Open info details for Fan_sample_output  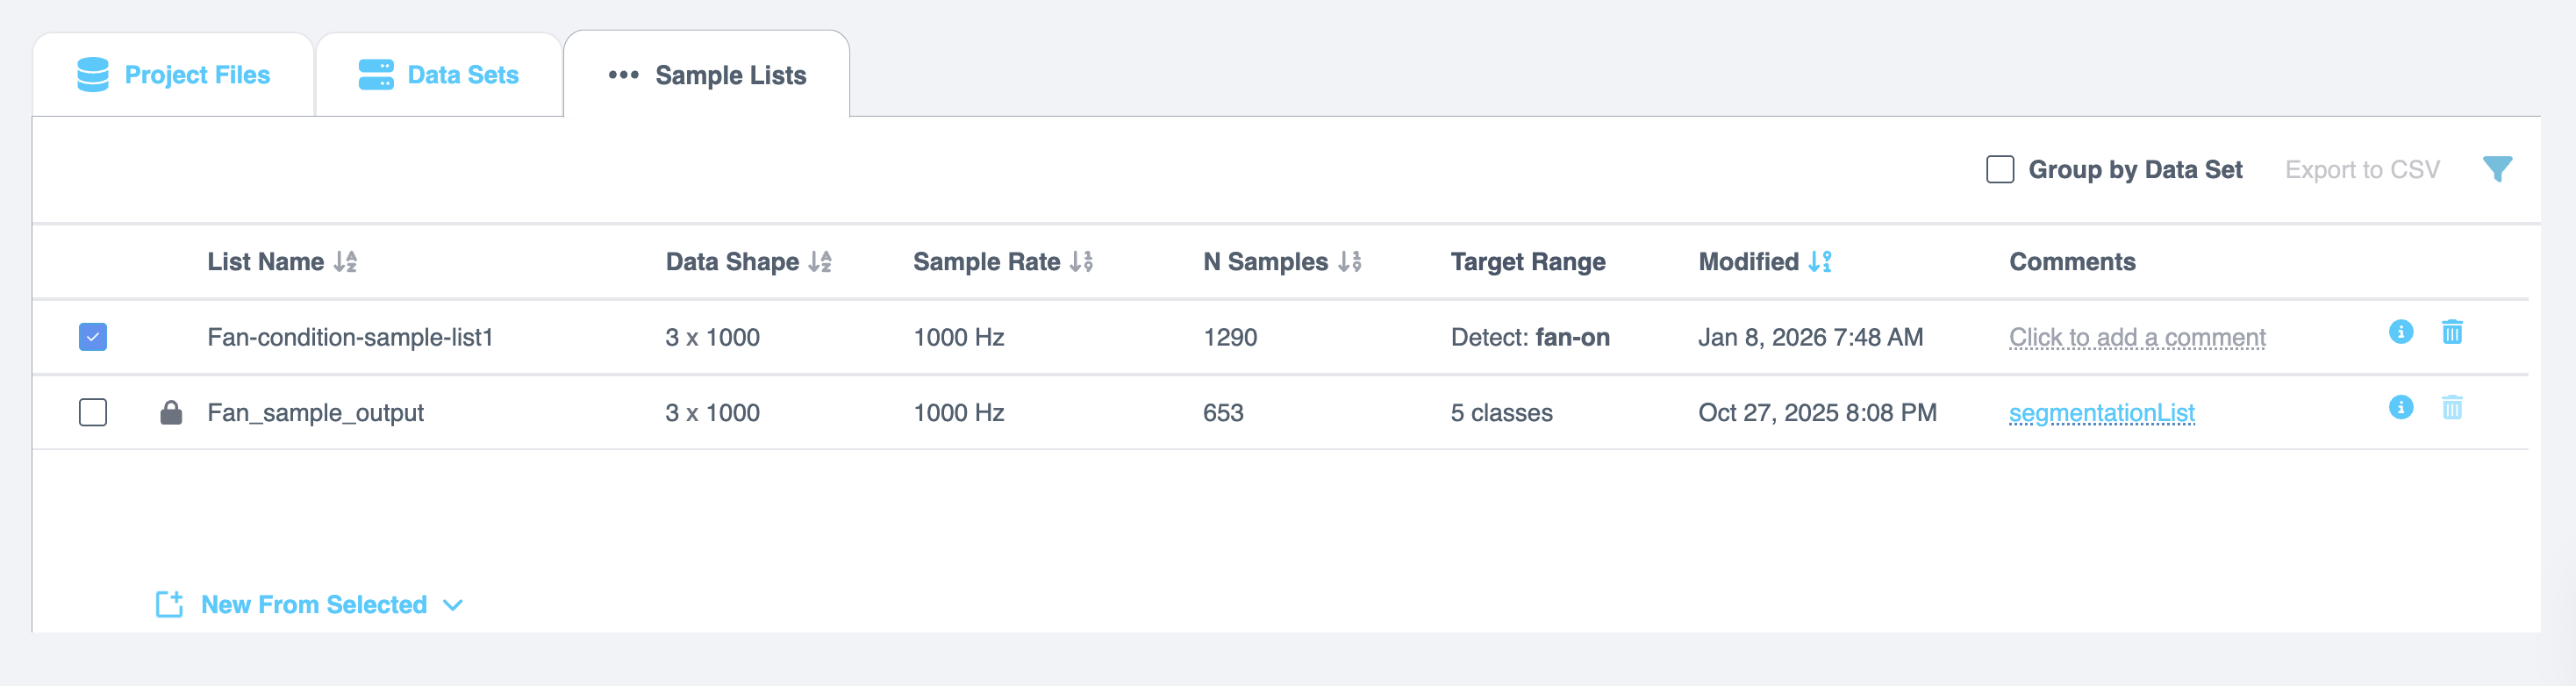pyautogui.click(x=2400, y=408)
